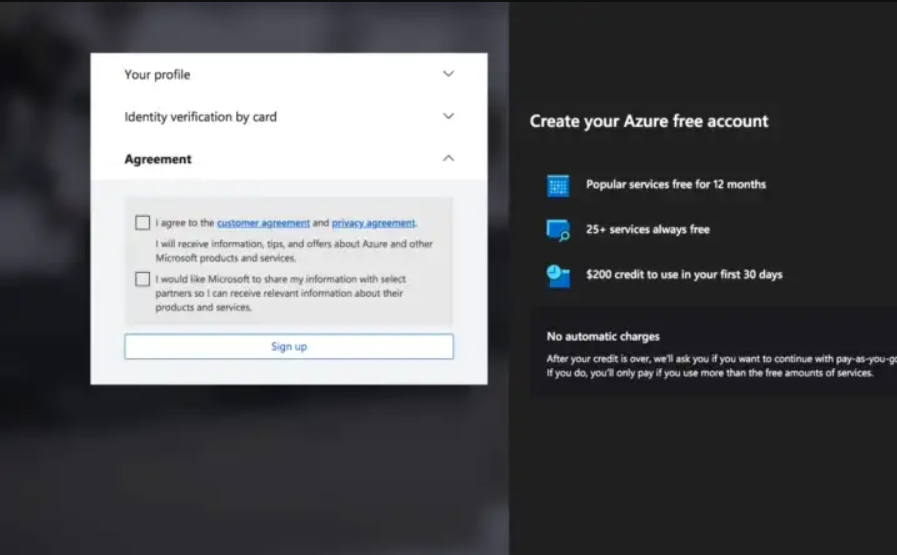This screenshot has width=897, height=555.
Task: Click the $200 credit clock icon
Action: tap(558, 275)
